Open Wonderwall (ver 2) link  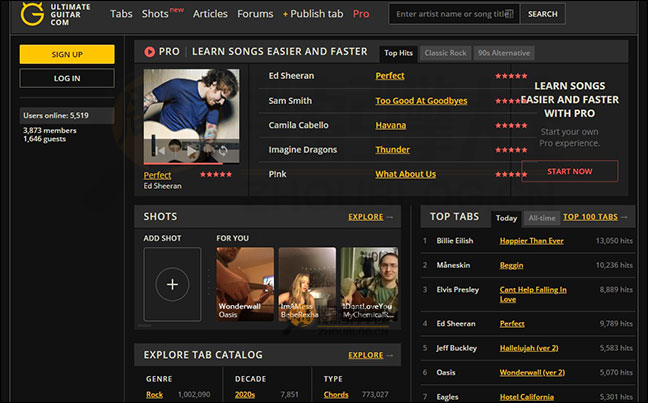[x=532, y=372]
